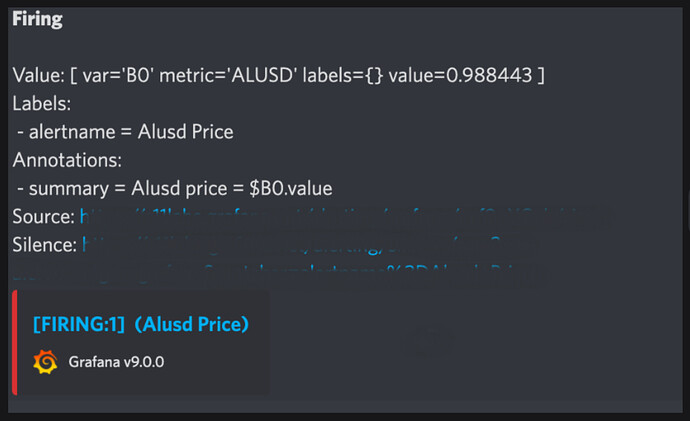The width and height of the screenshot is (690, 421).
Task: Click the var='B0' text
Action: click(x=118, y=75)
